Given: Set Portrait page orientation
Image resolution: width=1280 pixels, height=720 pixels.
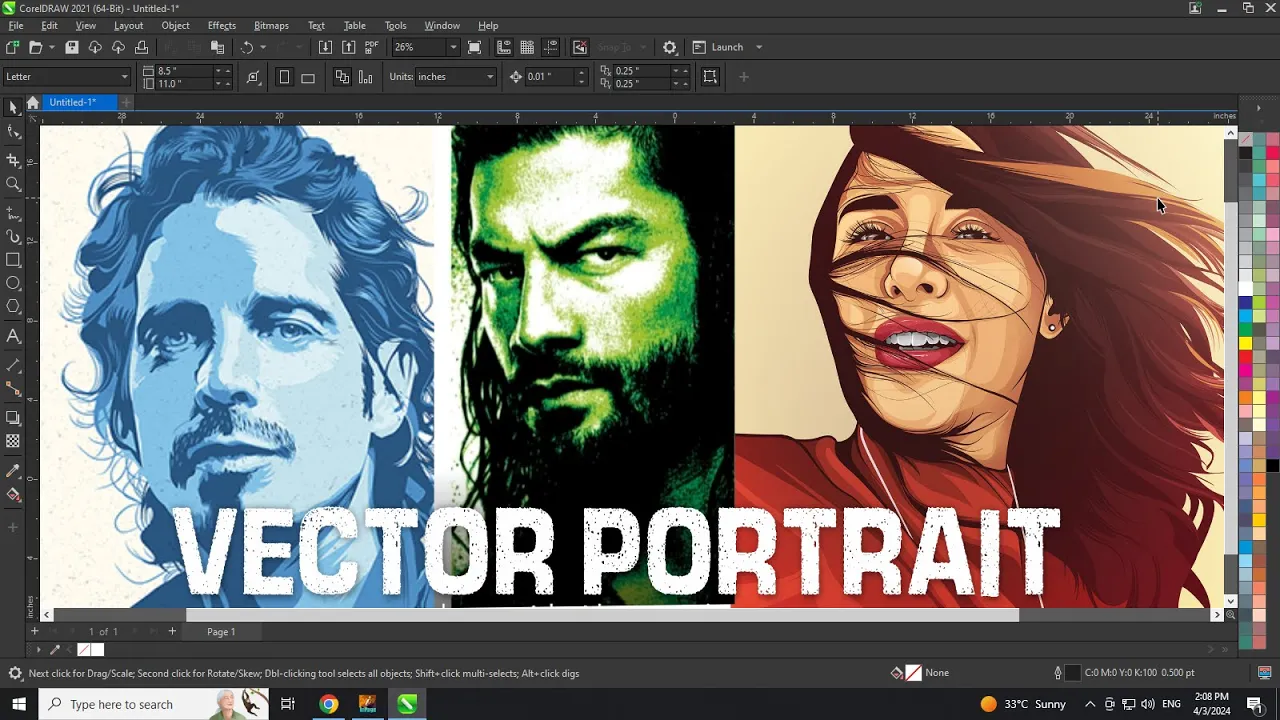Looking at the screenshot, I should (x=284, y=77).
